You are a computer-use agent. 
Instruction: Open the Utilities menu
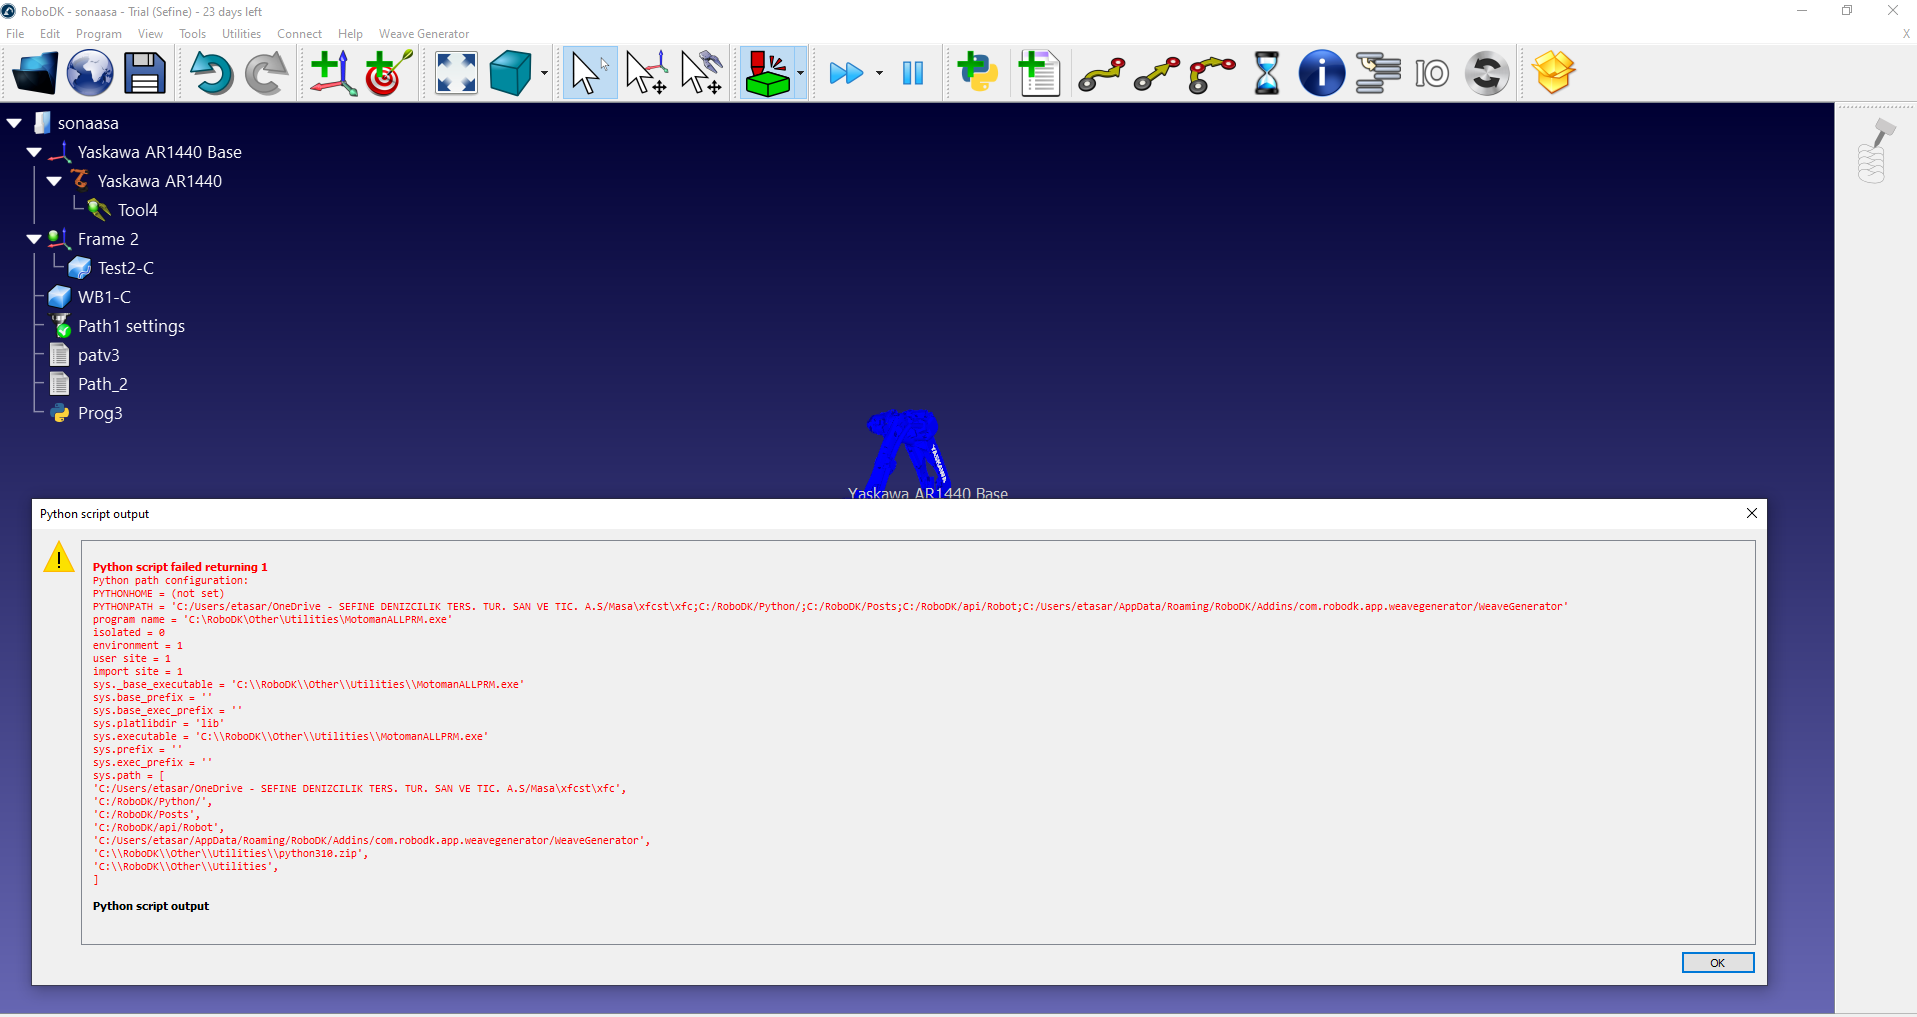pyautogui.click(x=241, y=34)
